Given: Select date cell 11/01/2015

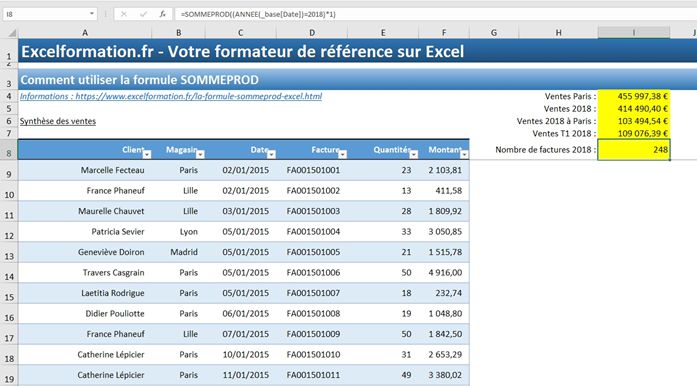Looking at the screenshot, I should click(x=240, y=375).
